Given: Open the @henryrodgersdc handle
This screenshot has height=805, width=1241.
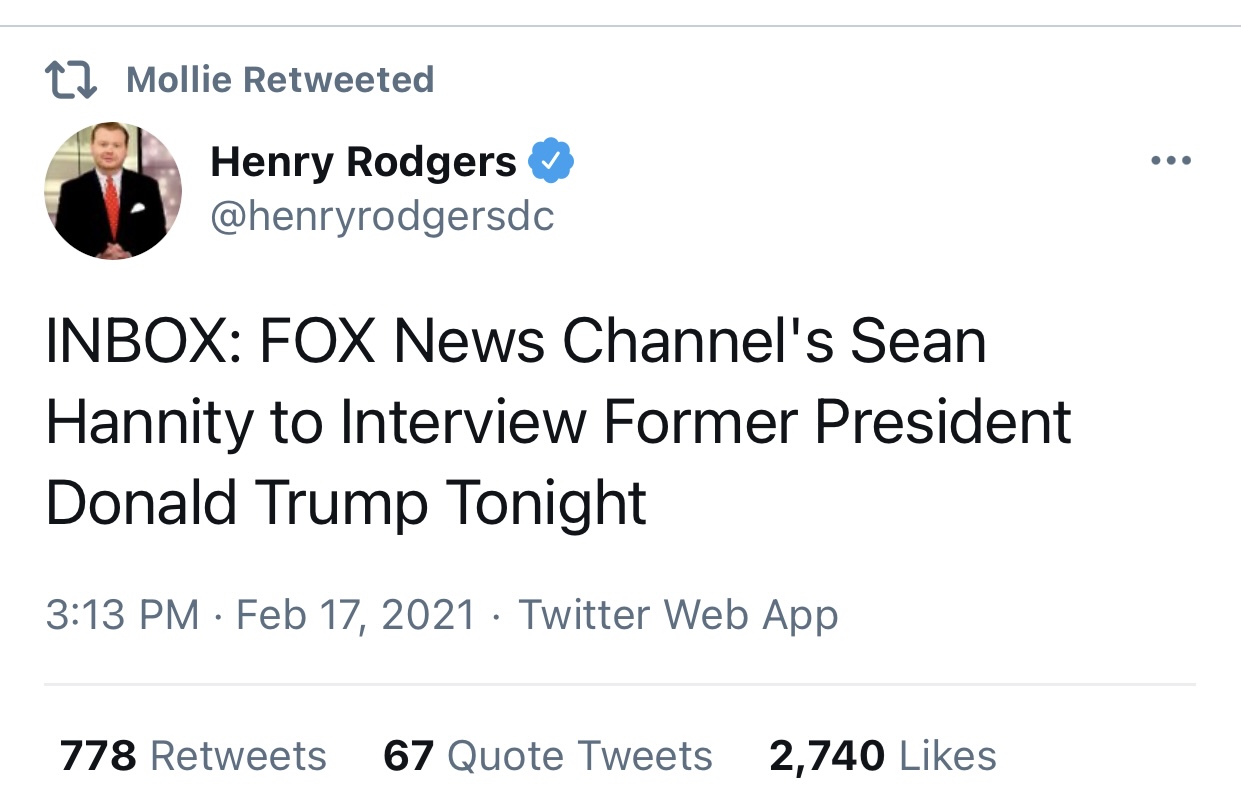Looking at the screenshot, I should (x=382, y=216).
